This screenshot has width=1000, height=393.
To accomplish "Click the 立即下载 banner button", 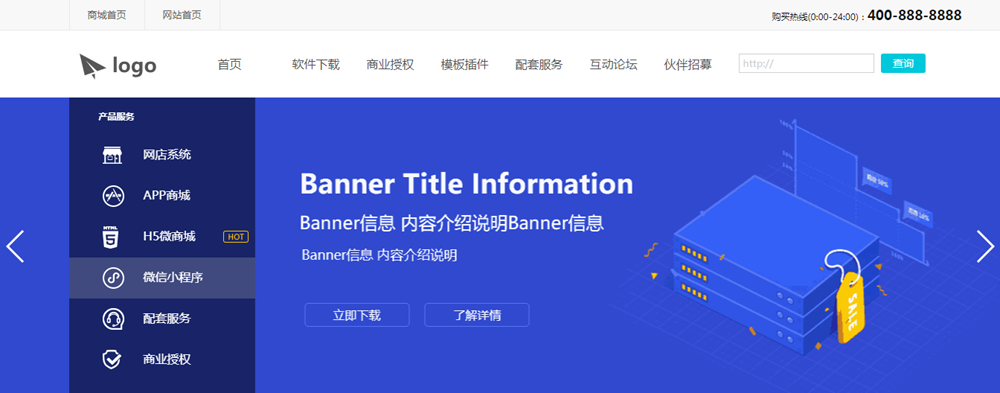I will 357,315.
